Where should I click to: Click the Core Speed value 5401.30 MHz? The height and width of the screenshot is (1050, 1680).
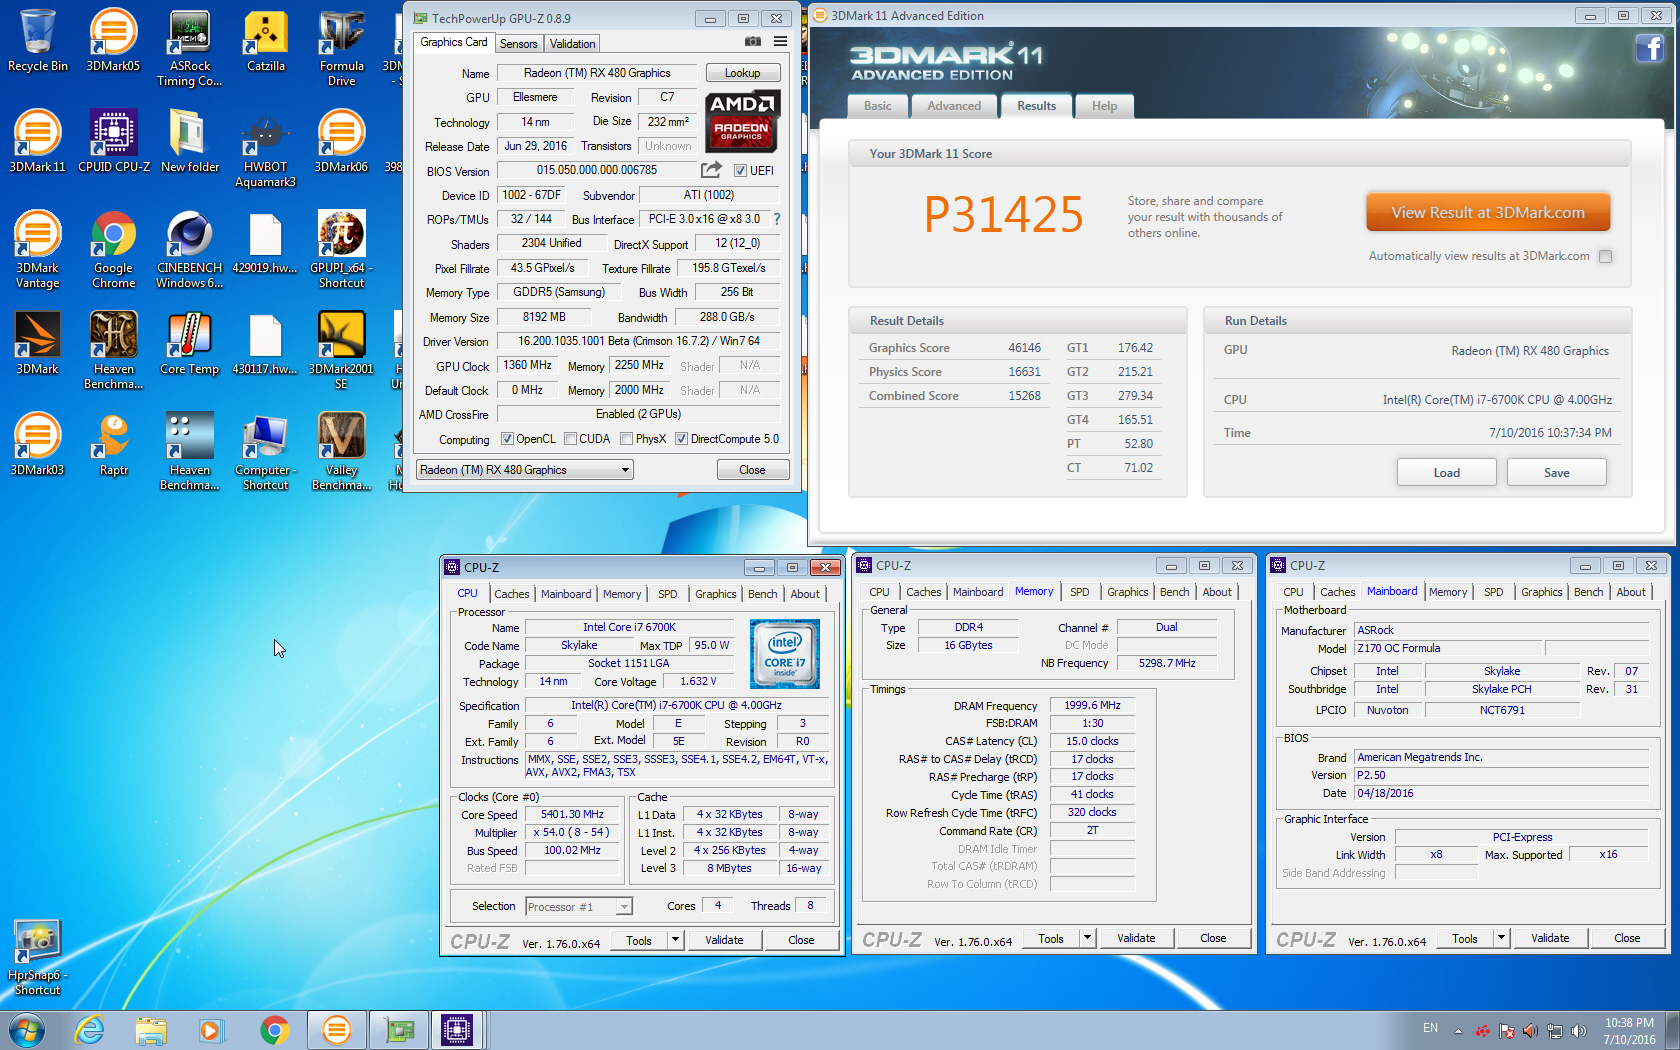click(x=572, y=815)
